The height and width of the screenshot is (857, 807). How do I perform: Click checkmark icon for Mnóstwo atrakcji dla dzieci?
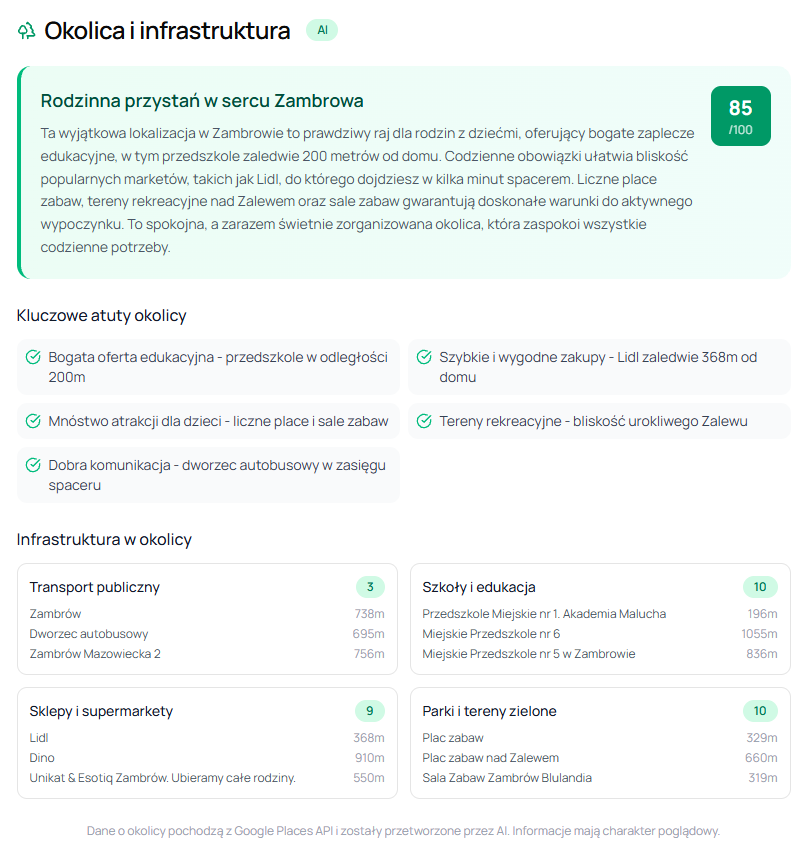click(x=33, y=421)
